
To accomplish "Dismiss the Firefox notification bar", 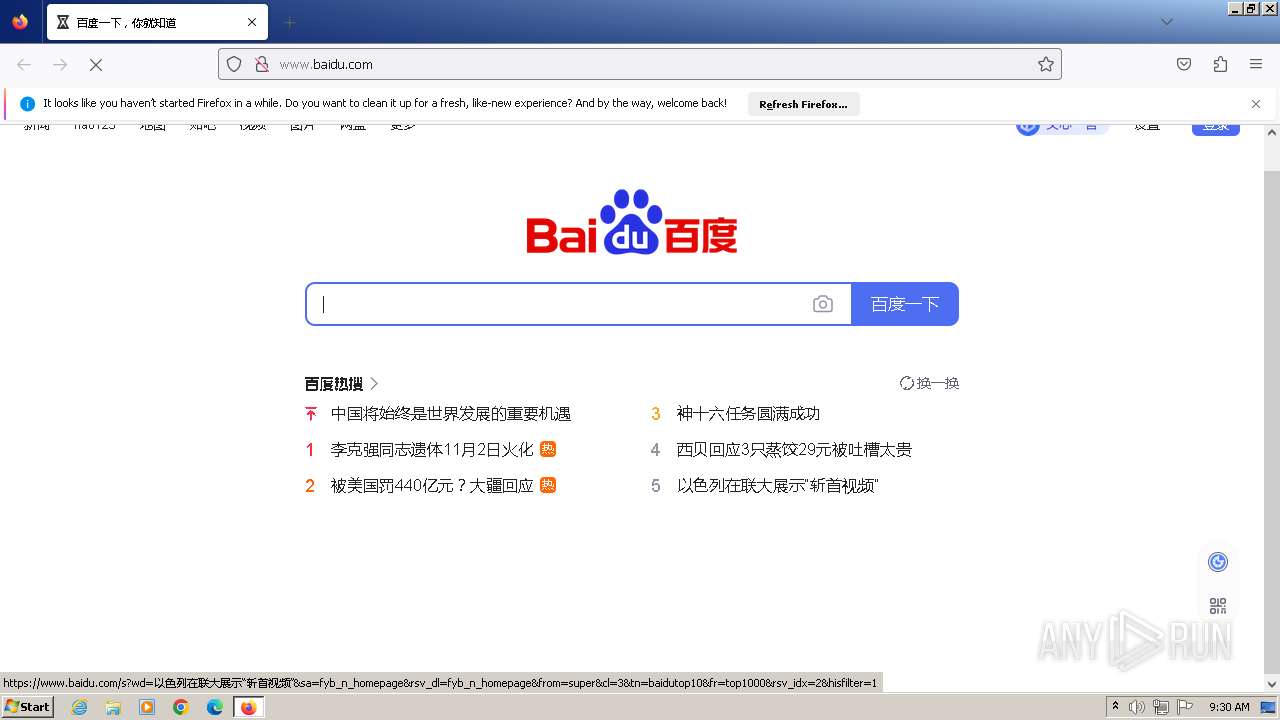I will [1256, 104].
